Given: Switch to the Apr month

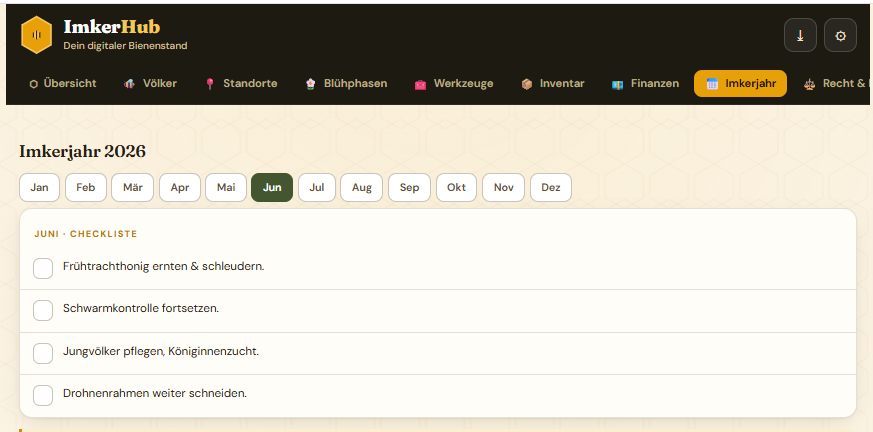Looking at the screenshot, I should (180, 188).
